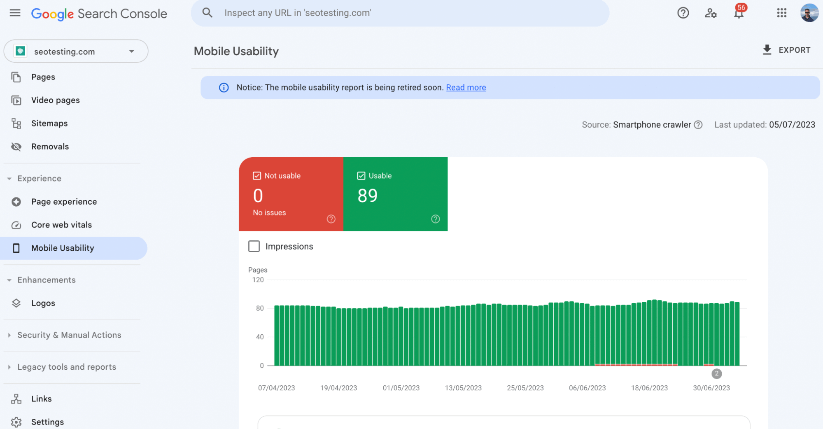Open the Google apps grid
The image size is (823, 429).
coord(781,13)
